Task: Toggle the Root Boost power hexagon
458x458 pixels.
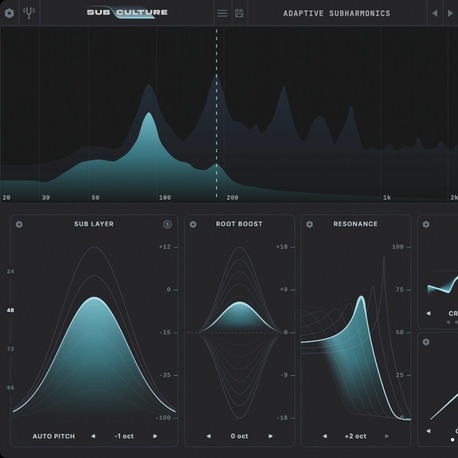Action: [x=193, y=224]
